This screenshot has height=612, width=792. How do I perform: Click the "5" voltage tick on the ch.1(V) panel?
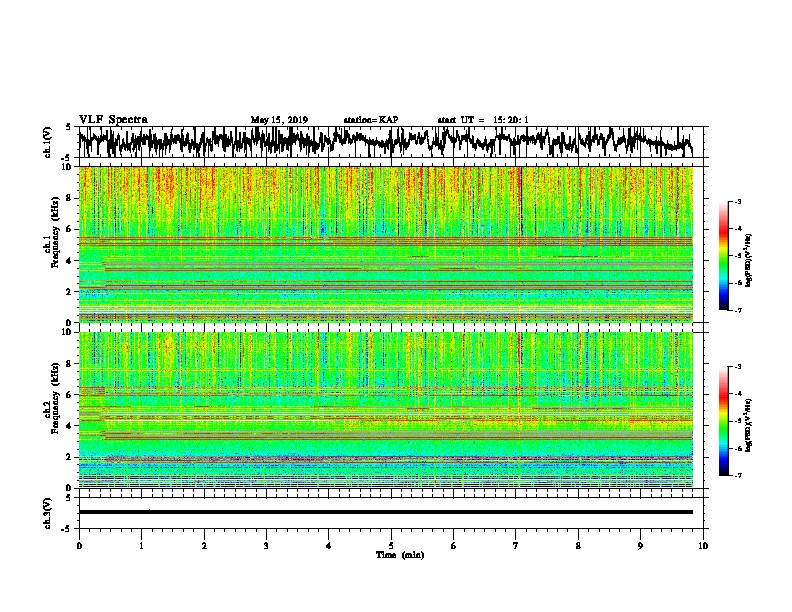click(x=69, y=127)
